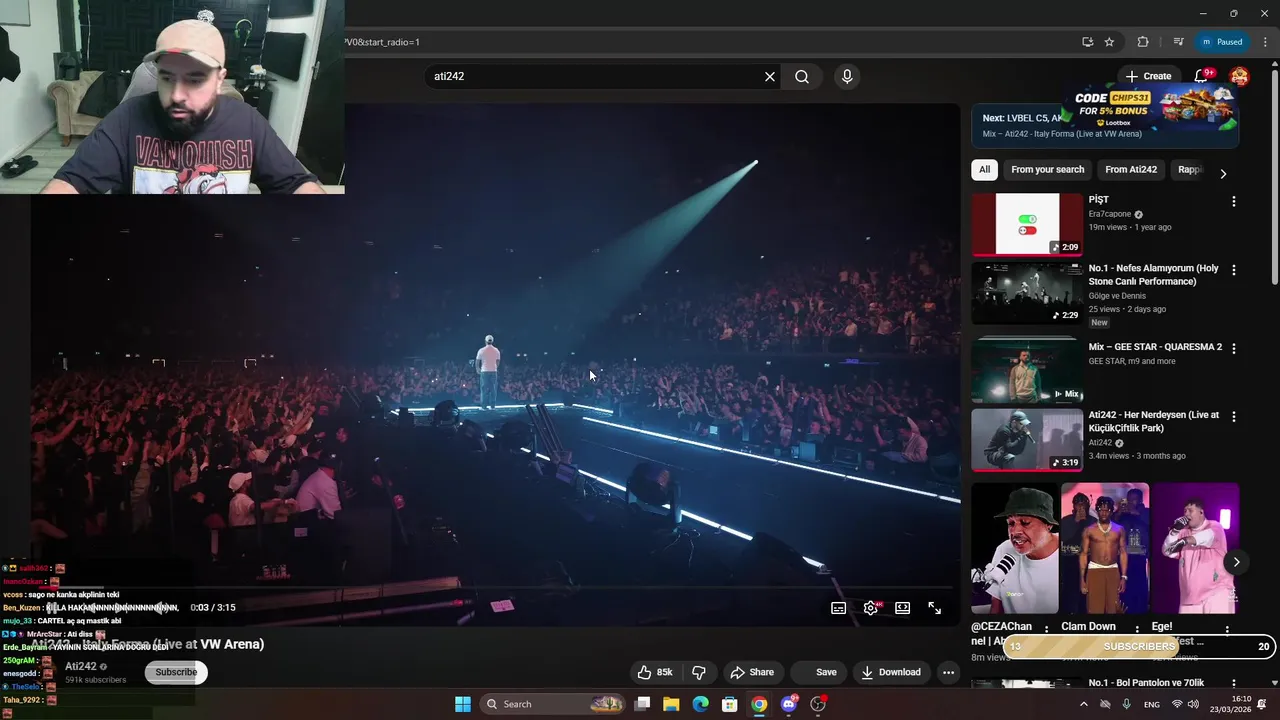Open YouTube notifications bell
Viewport: 1280px width, 720px height.
click(1201, 76)
